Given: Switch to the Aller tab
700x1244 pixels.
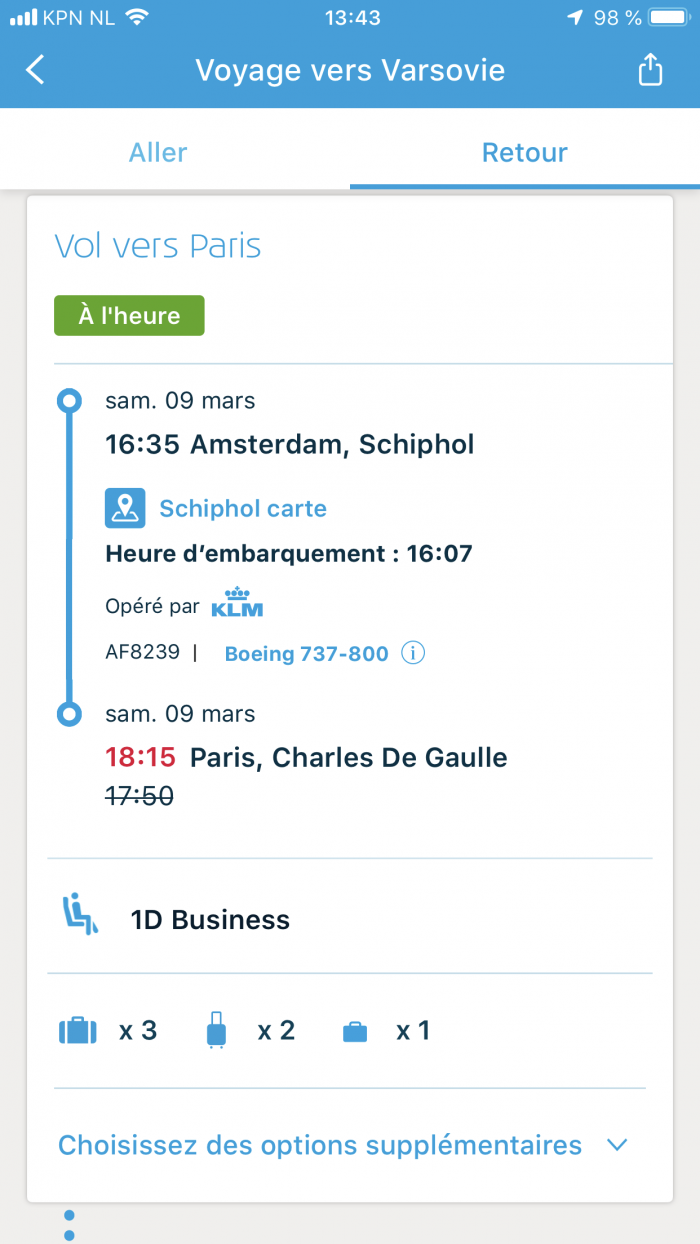Looking at the screenshot, I should pos(158,152).
